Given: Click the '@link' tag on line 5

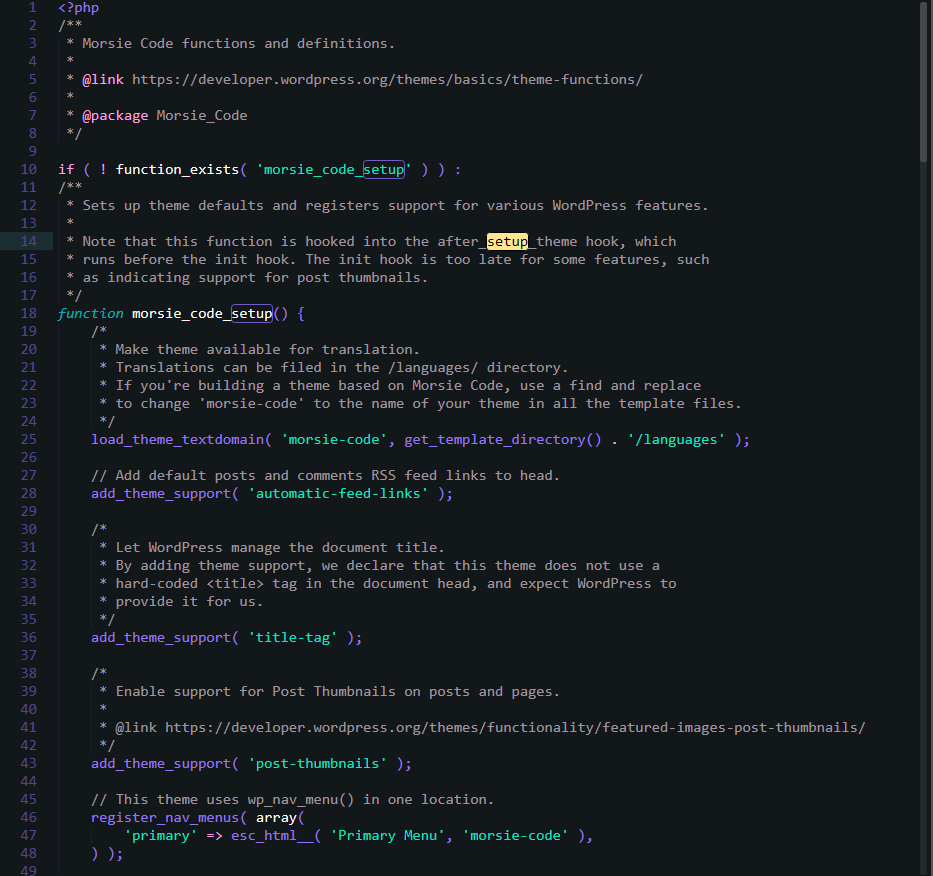Looking at the screenshot, I should pos(103,80).
